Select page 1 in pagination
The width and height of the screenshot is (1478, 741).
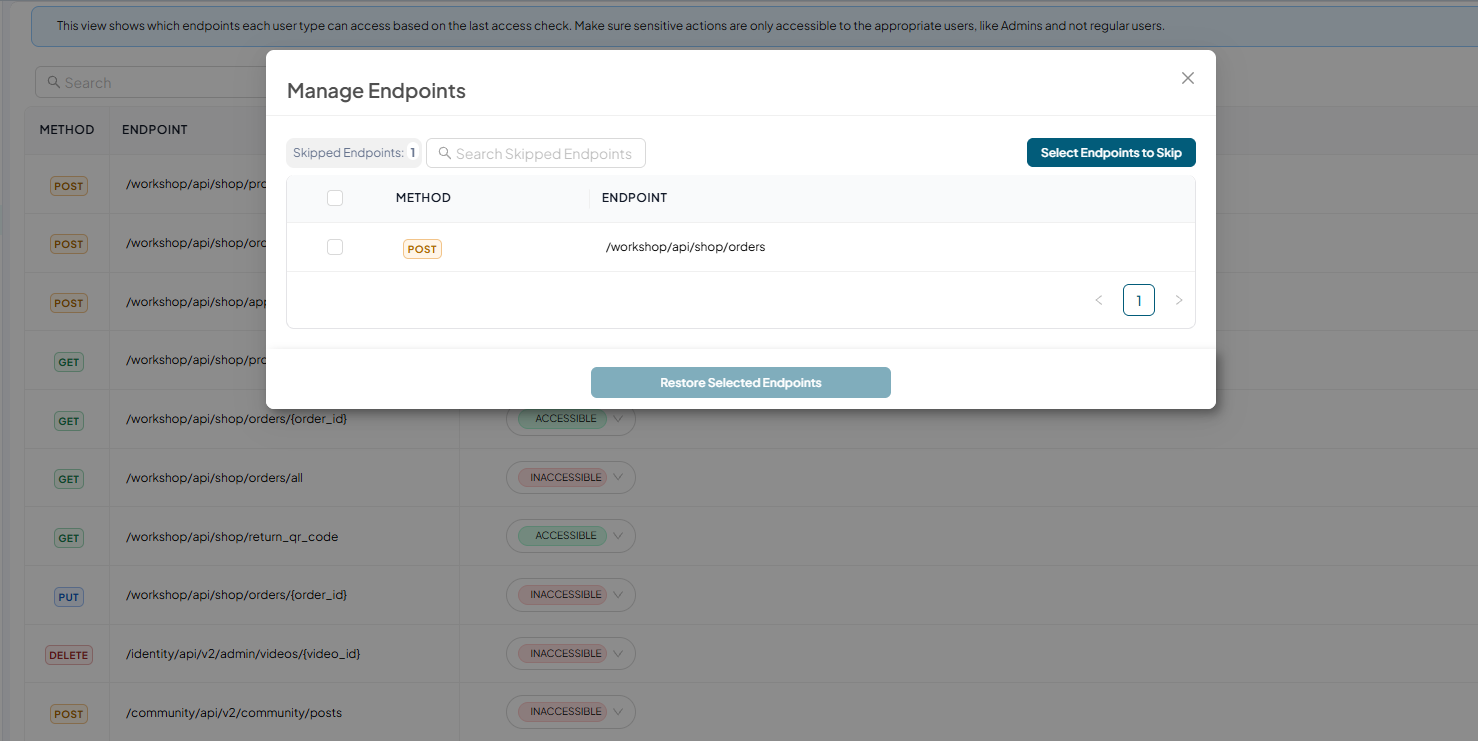(1139, 300)
